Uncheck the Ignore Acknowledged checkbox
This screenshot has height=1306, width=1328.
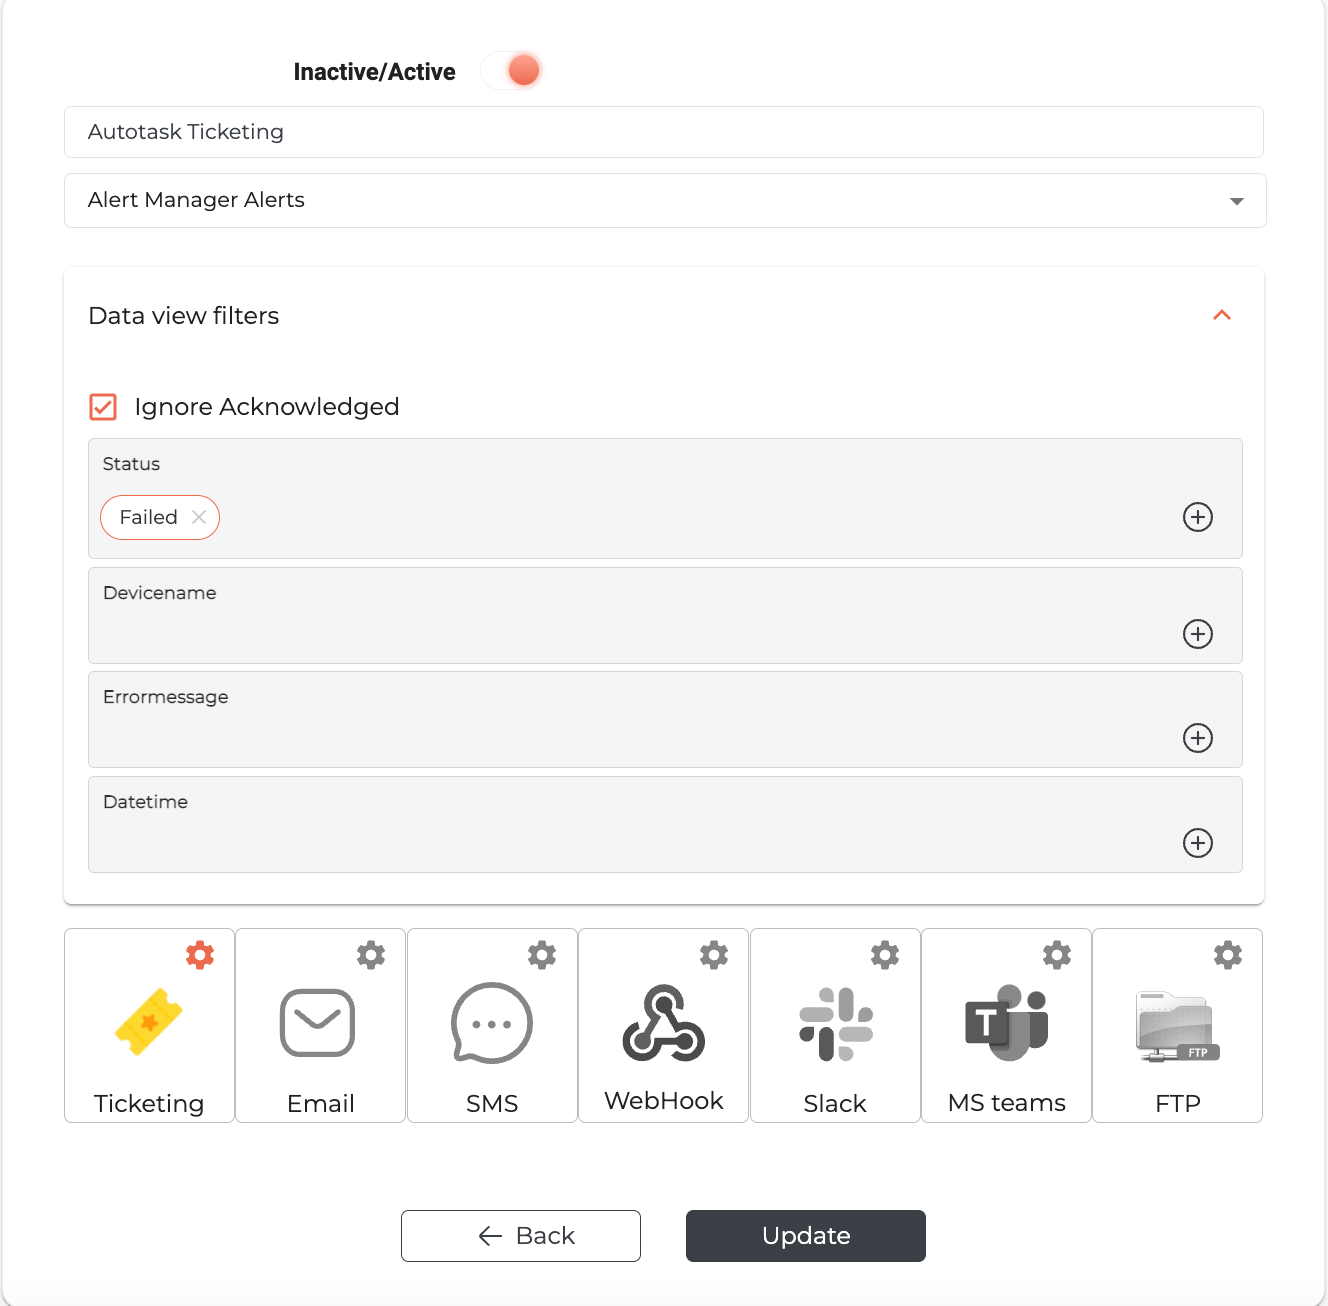(x=103, y=406)
